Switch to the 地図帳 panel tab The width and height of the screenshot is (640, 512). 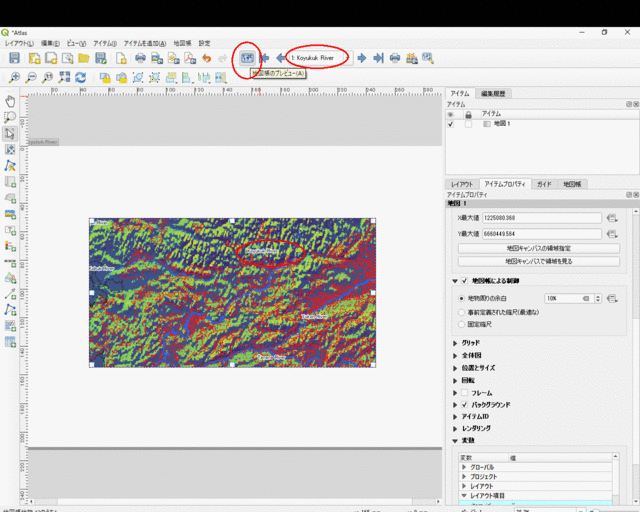(x=572, y=184)
